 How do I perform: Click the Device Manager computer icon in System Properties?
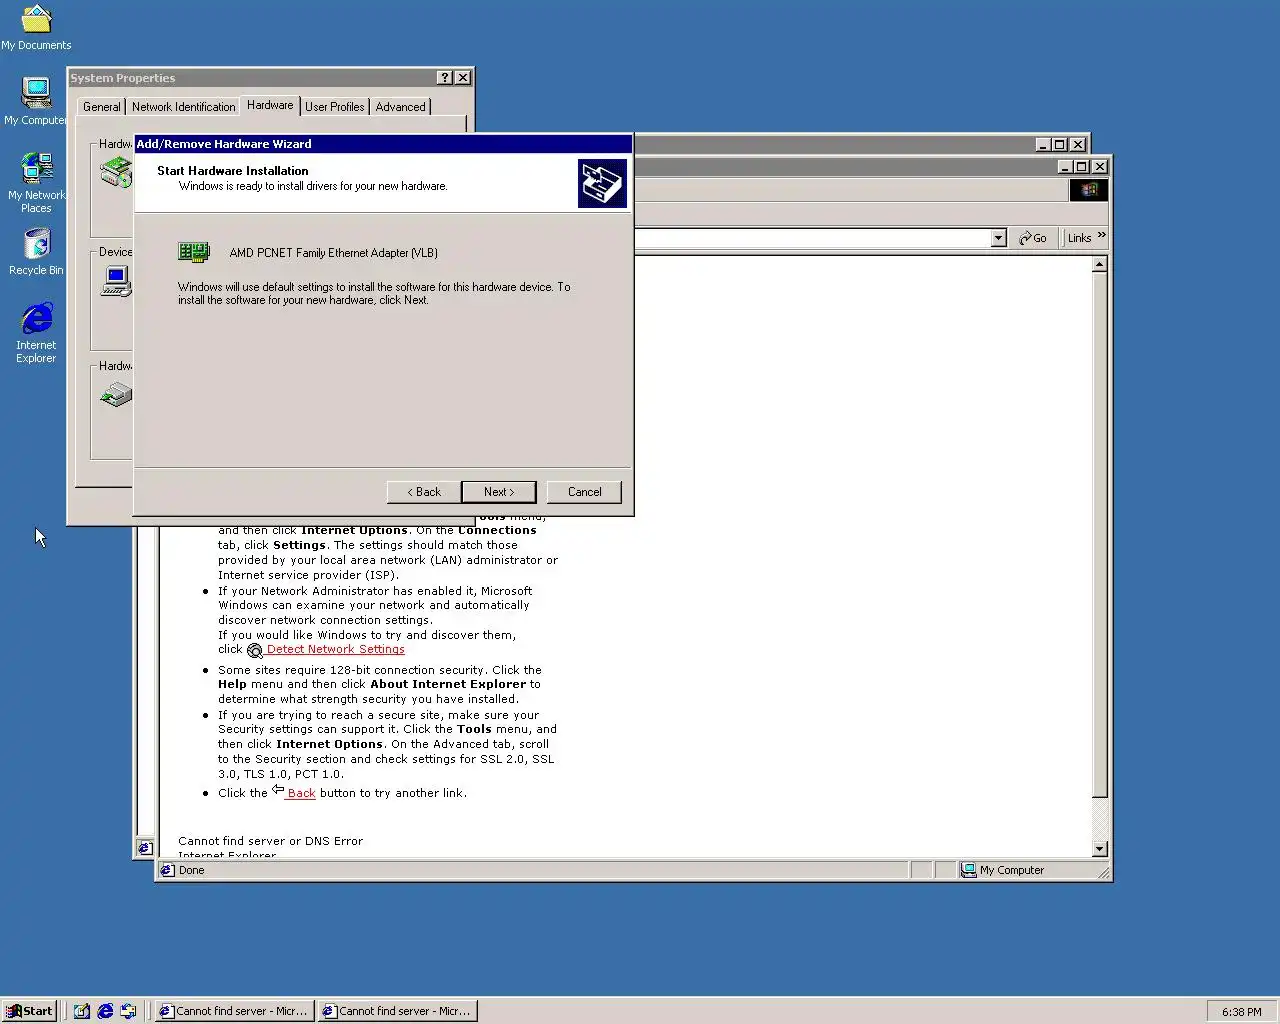tap(116, 282)
